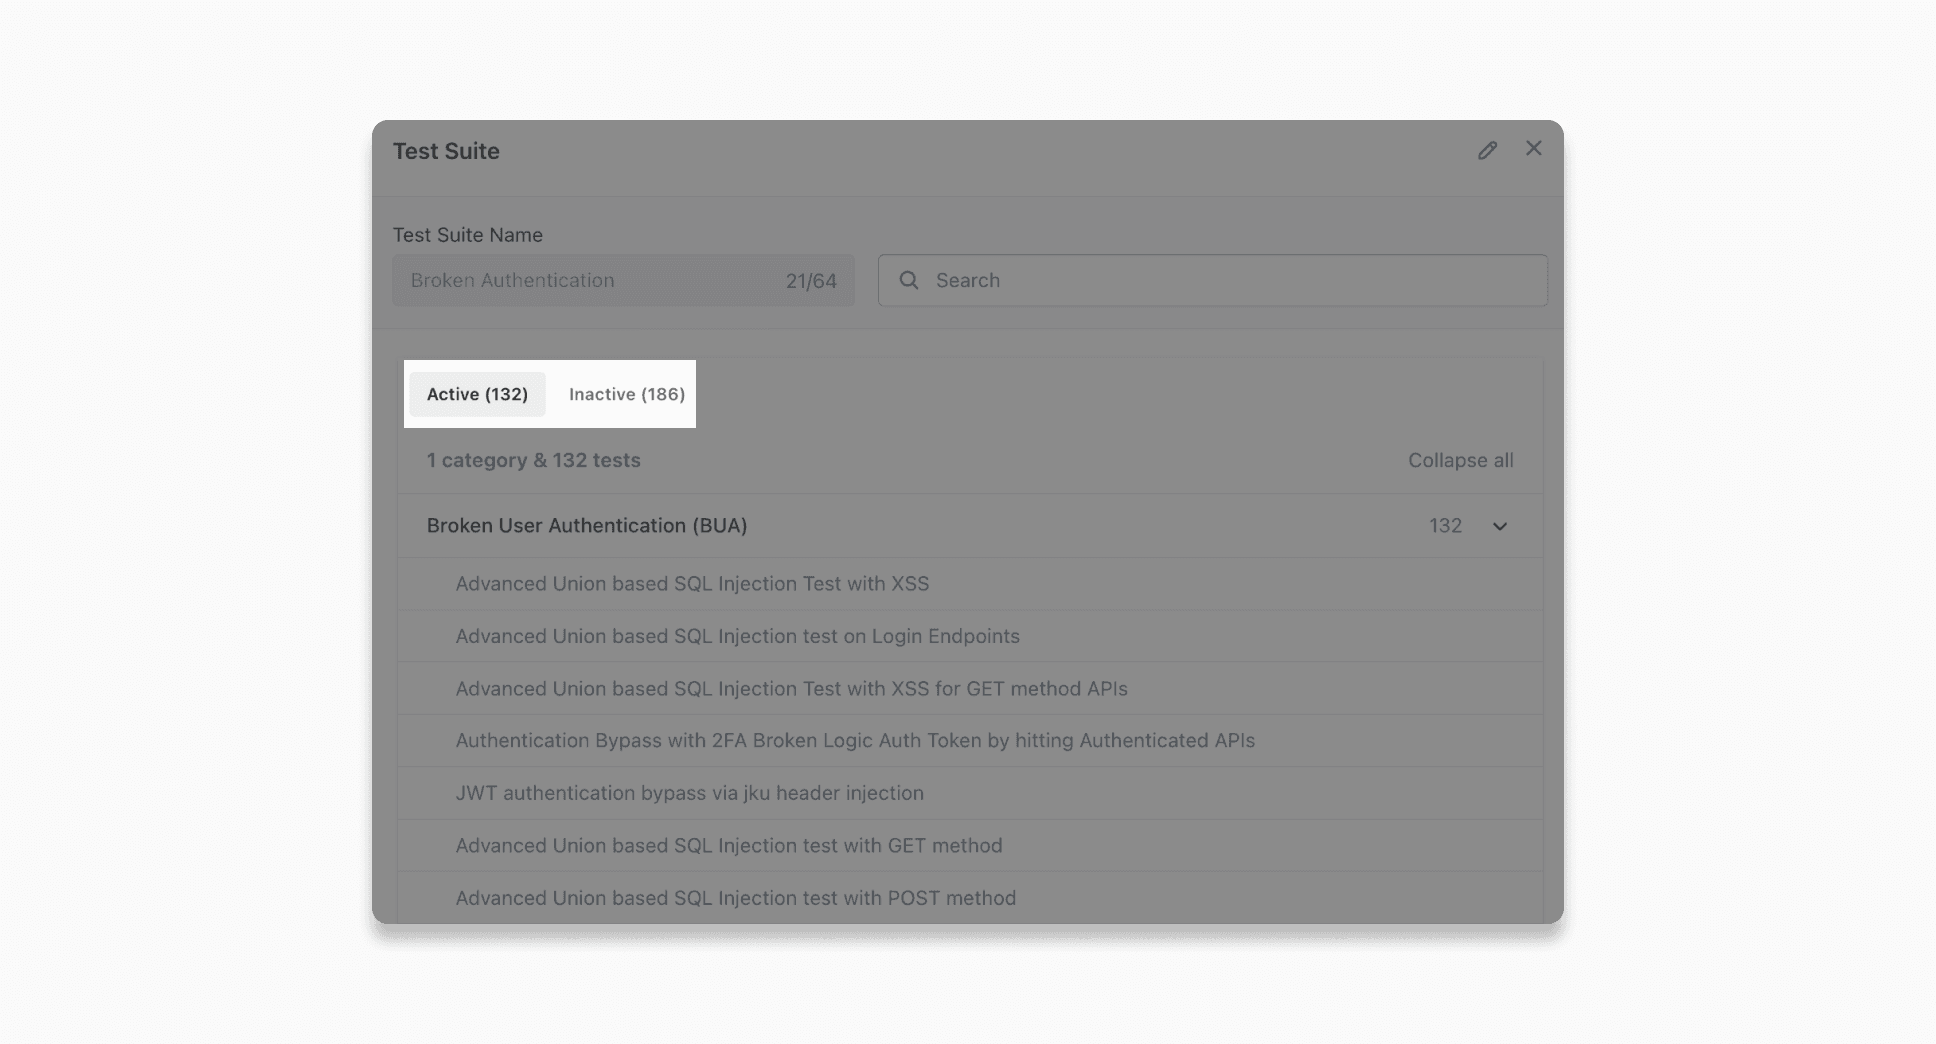
Task: Select SQL Injection Test with XSS for GET method APIs
Action: 970,688
